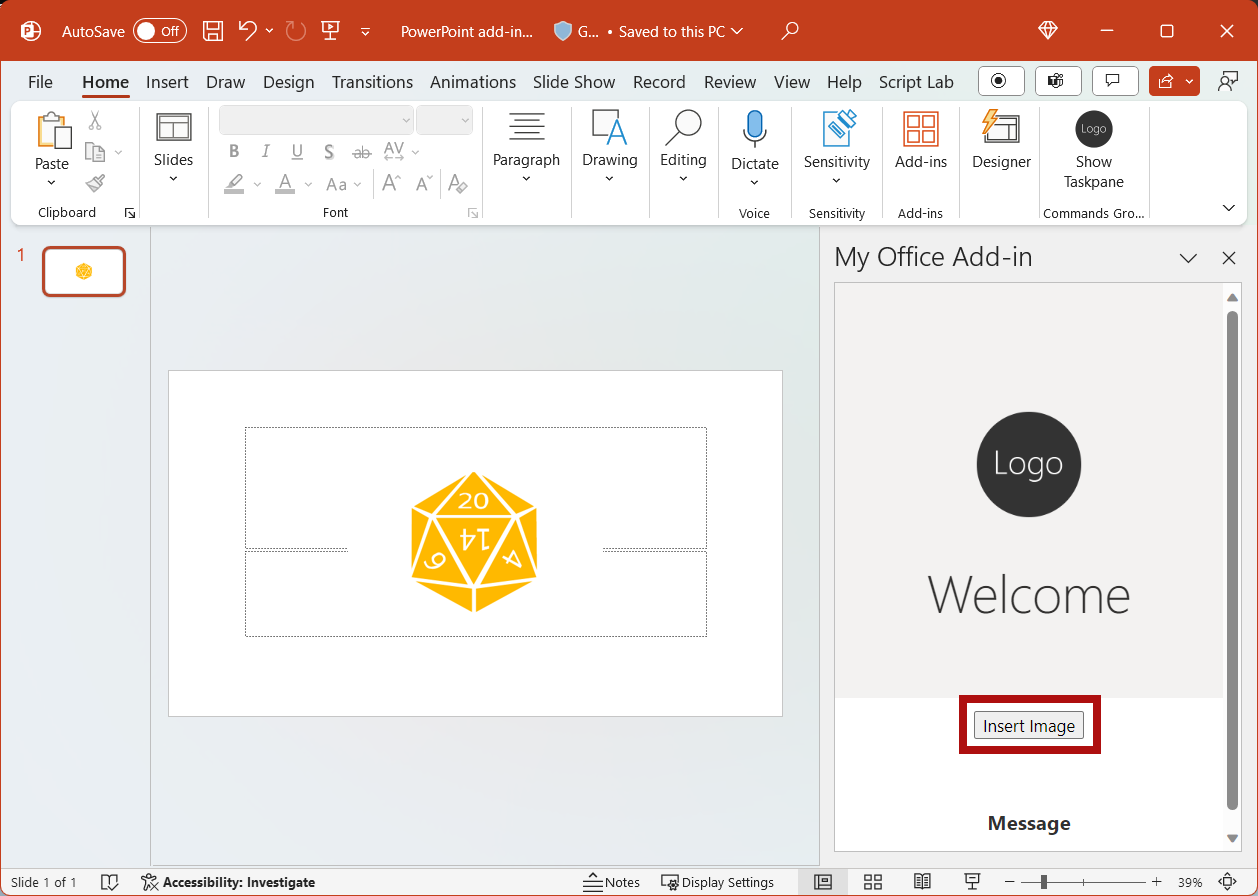Toggle text Shadow formatting
1258x896 pixels.
329,152
